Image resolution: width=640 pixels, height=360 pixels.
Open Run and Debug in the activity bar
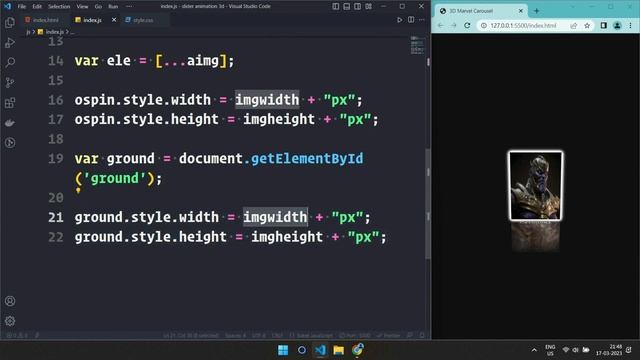tap(10, 42)
